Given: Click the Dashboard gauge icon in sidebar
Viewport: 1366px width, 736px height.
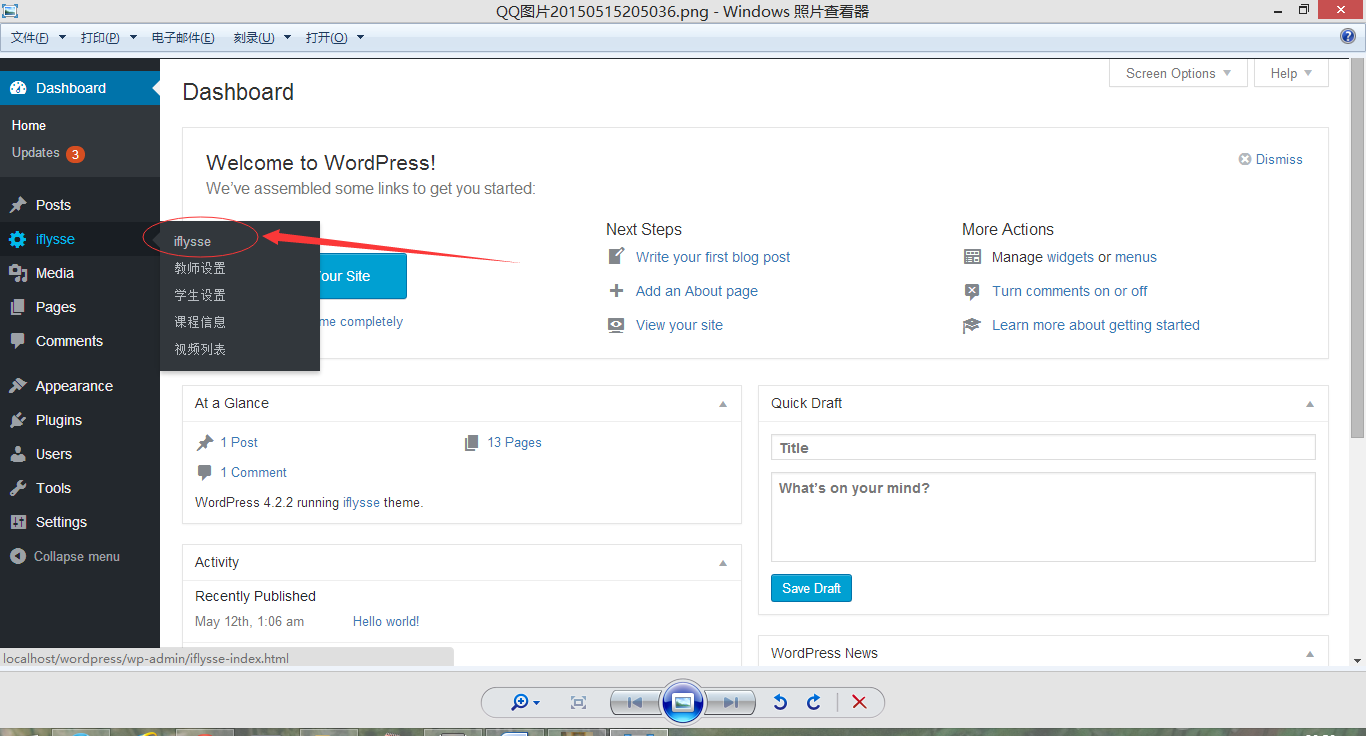Looking at the screenshot, I should coord(18,88).
